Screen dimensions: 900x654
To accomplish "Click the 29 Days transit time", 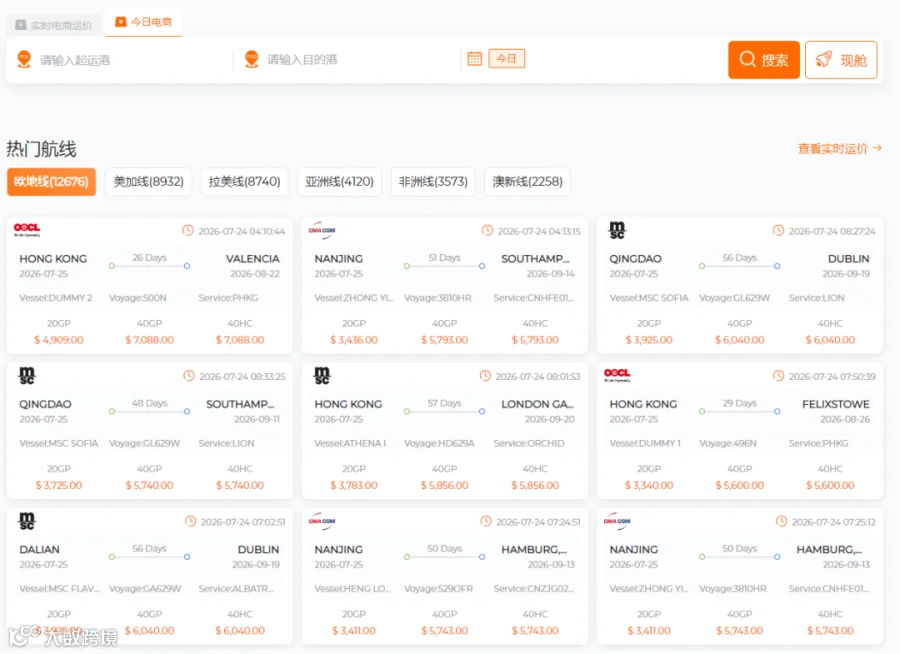I will coord(739,403).
